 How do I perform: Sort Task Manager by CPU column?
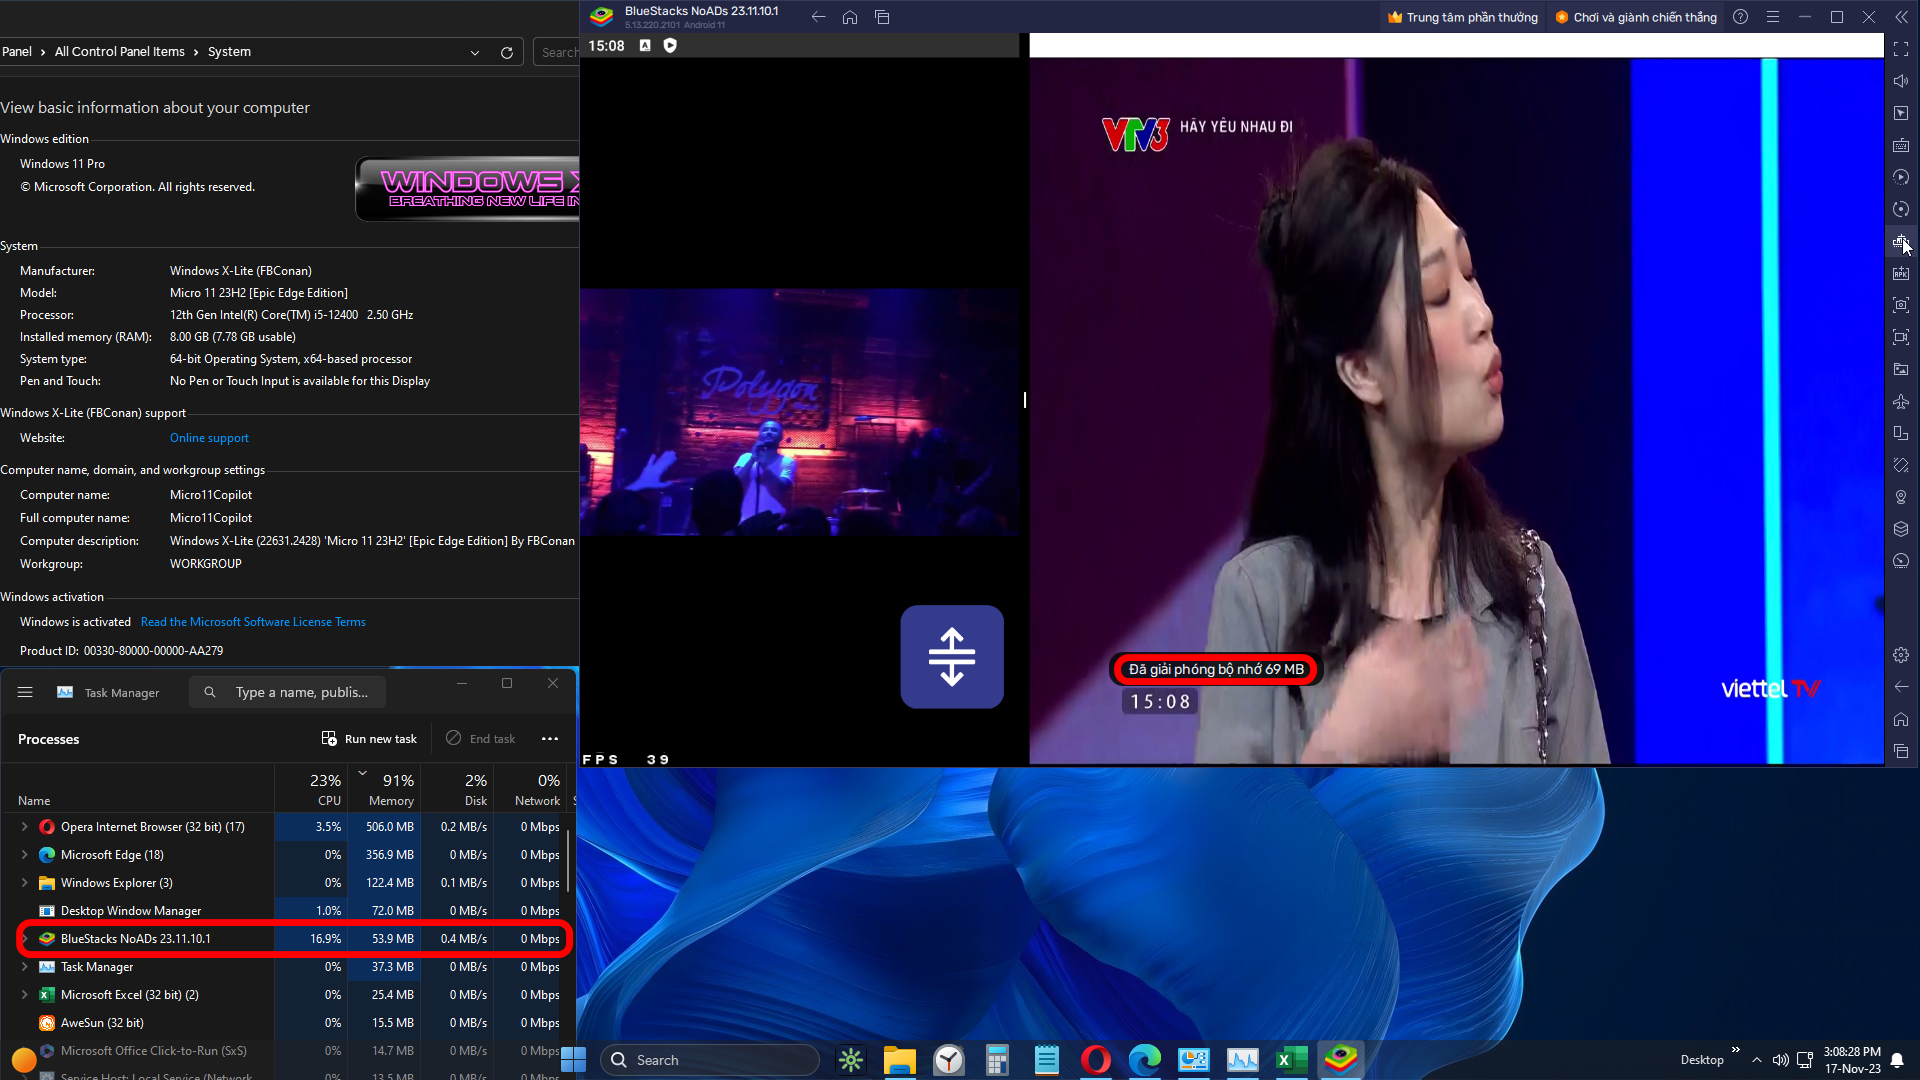311,789
